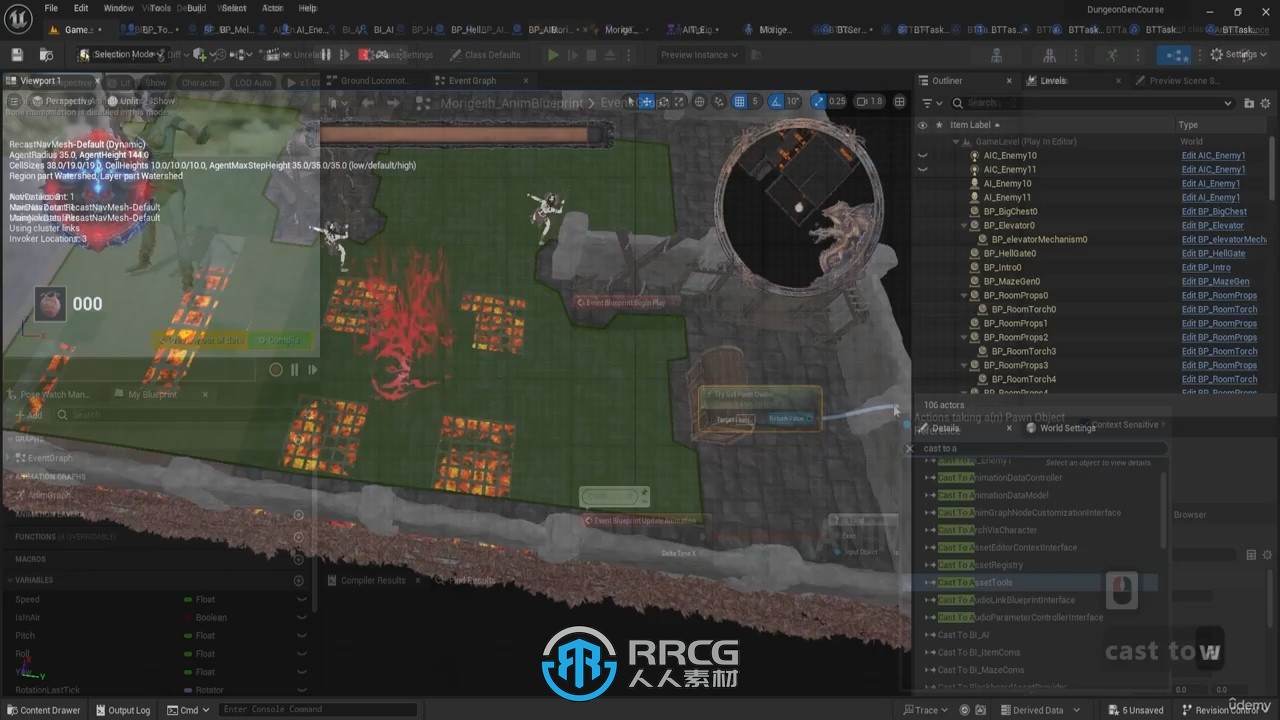Click the green Play button in the toolbar
The height and width of the screenshot is (720, 1280).
pos(553,55)
